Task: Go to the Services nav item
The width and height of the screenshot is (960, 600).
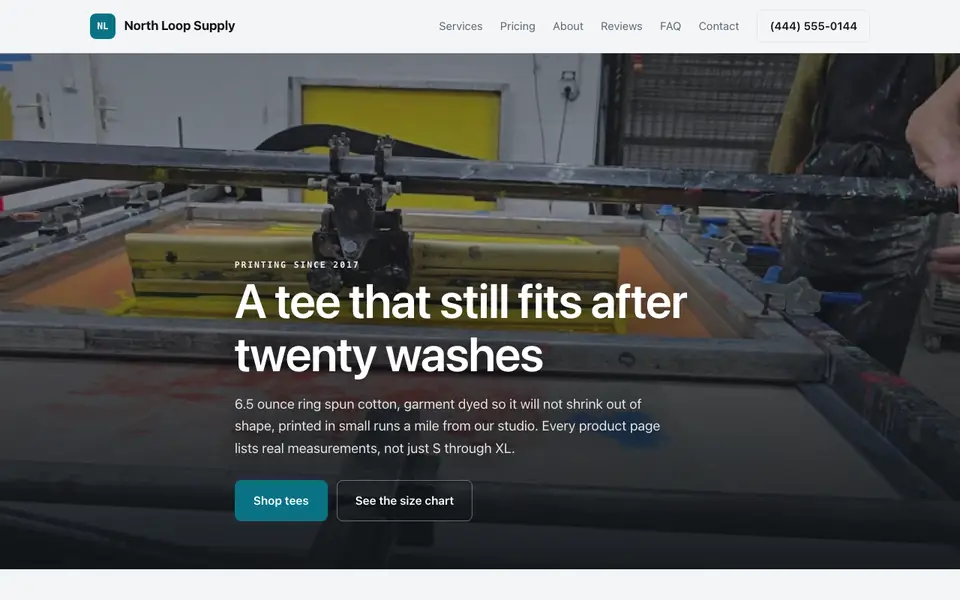Action: point(460,26)
